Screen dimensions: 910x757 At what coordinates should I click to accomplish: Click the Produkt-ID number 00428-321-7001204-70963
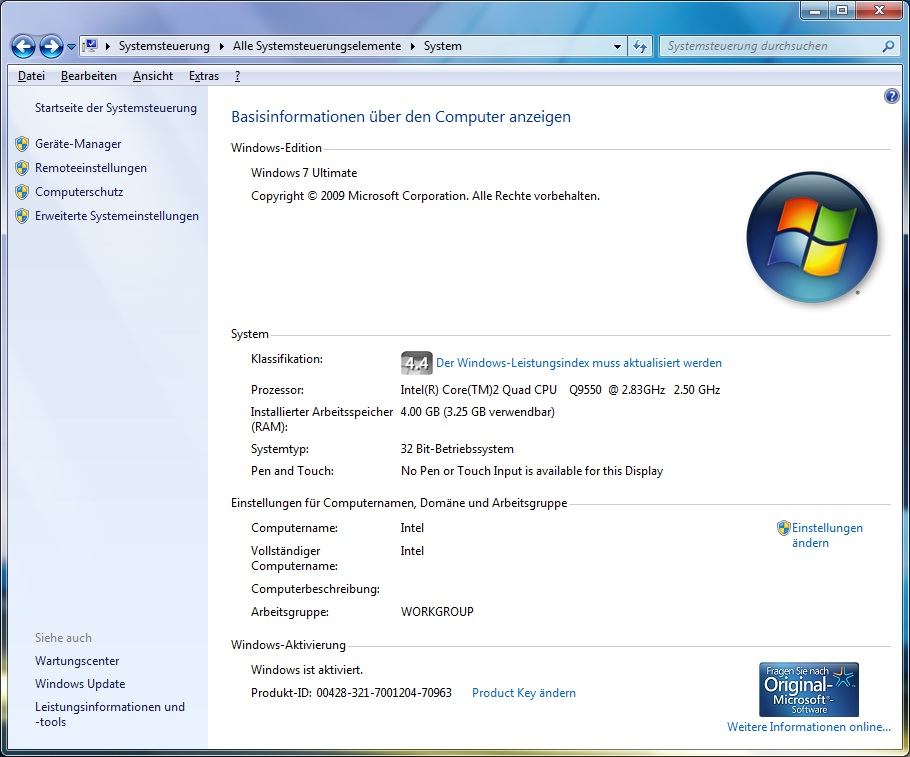pos(384,693)
